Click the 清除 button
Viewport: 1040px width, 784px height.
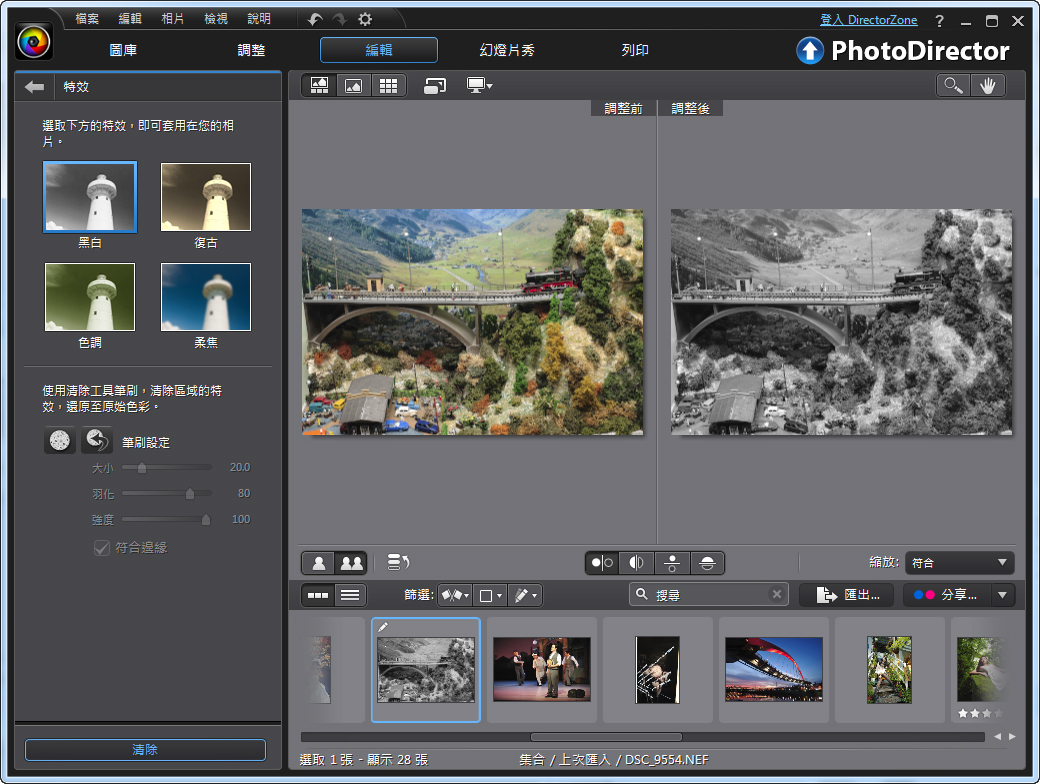click(x=145, y=749)
